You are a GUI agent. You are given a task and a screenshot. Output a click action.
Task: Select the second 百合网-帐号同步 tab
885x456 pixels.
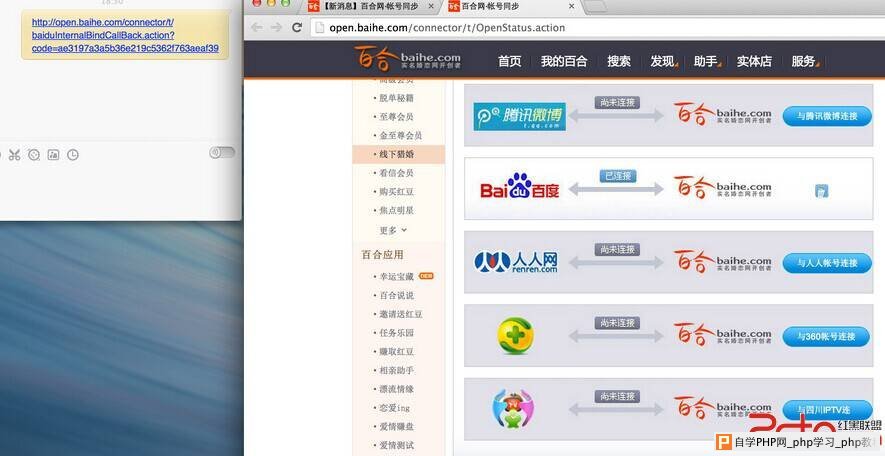[490, 6]
